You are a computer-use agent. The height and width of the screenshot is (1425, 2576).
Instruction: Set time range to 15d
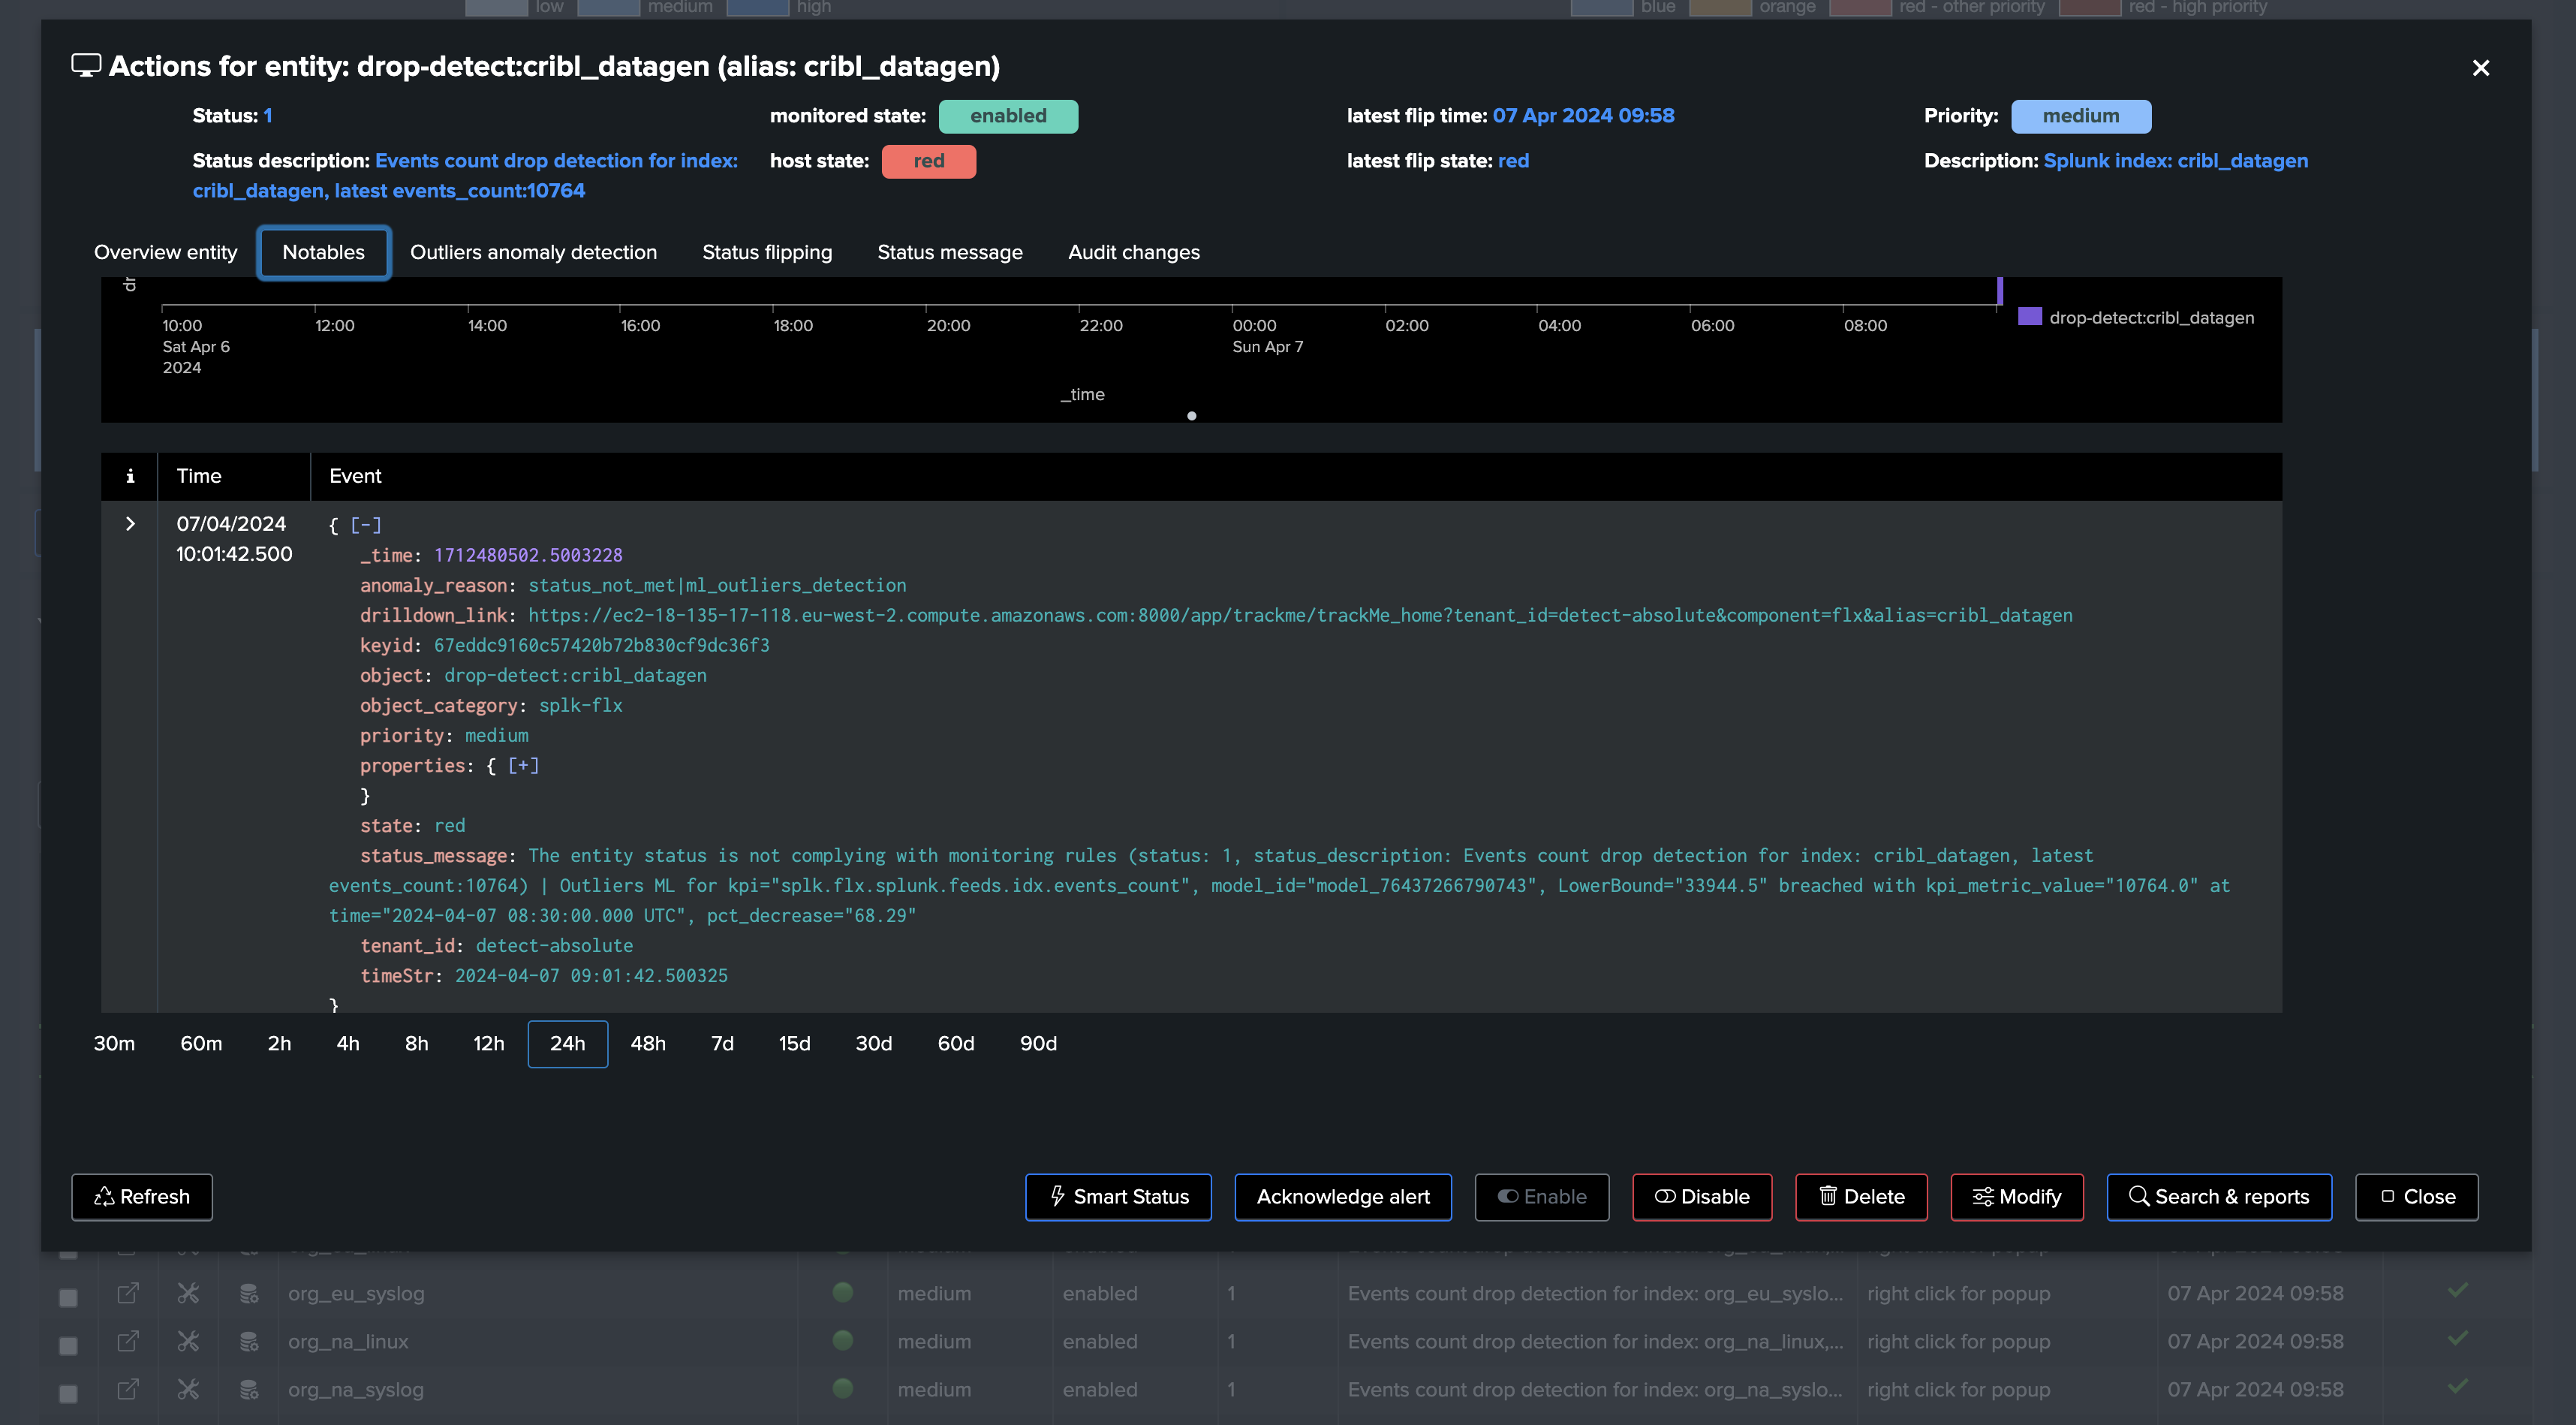coord(794,1043)
